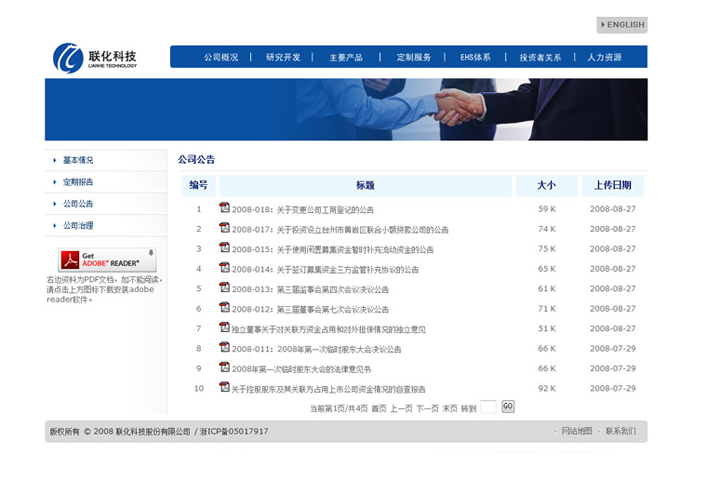Click the Get Adobe Reader download badge
Viewport: 720px width, 480px height.
click(x=107, y=259)
